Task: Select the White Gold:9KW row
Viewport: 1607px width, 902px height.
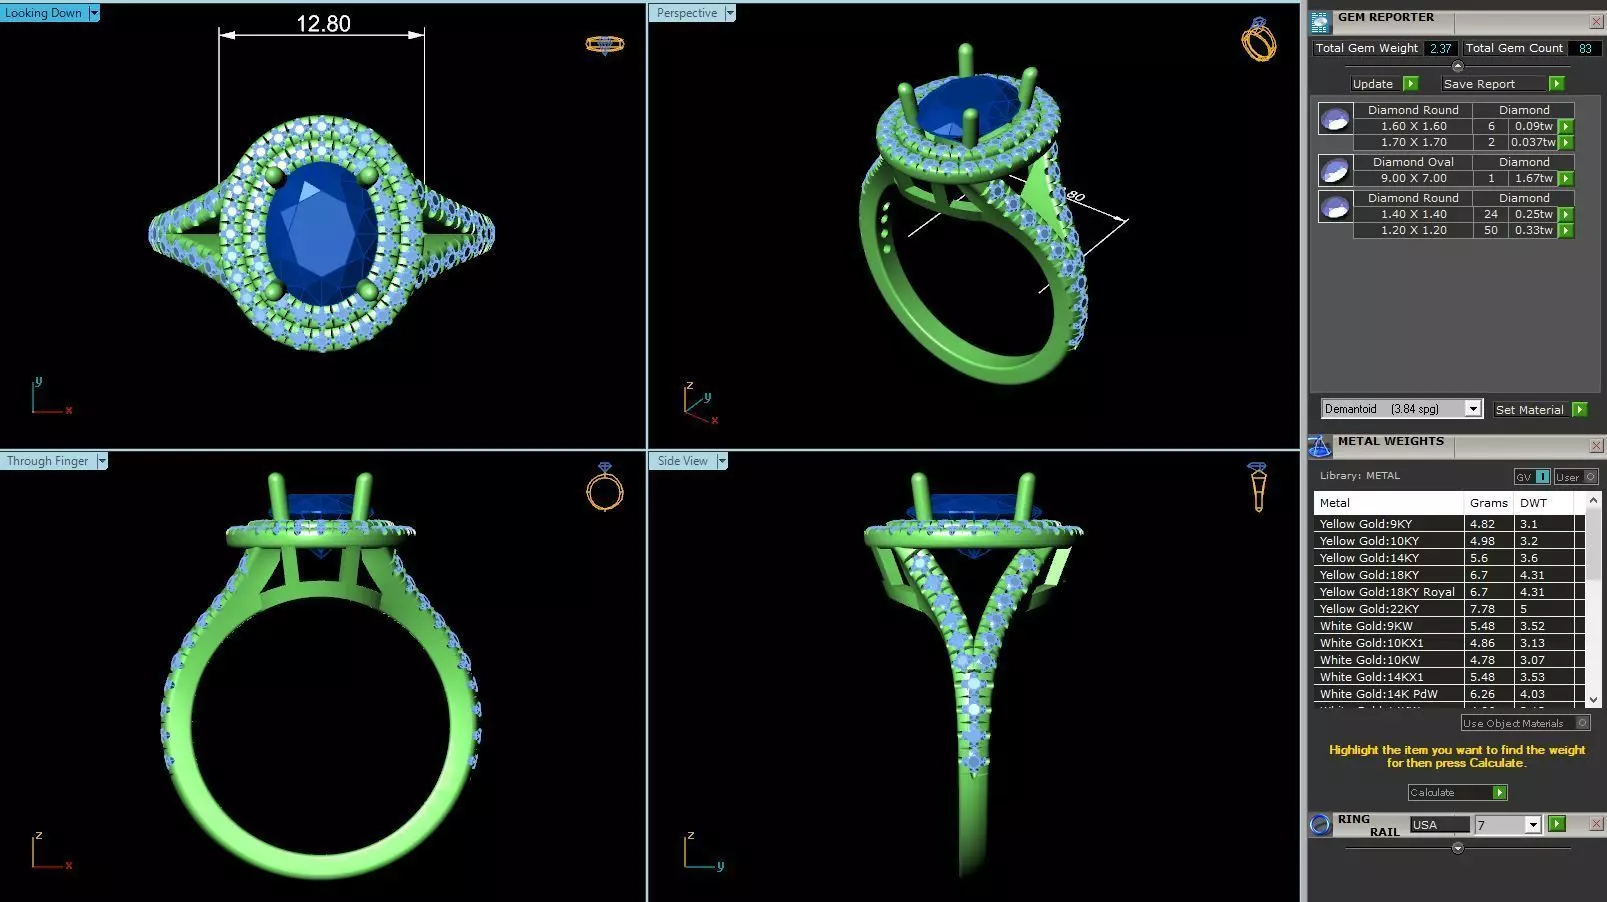Action: 1449,626
